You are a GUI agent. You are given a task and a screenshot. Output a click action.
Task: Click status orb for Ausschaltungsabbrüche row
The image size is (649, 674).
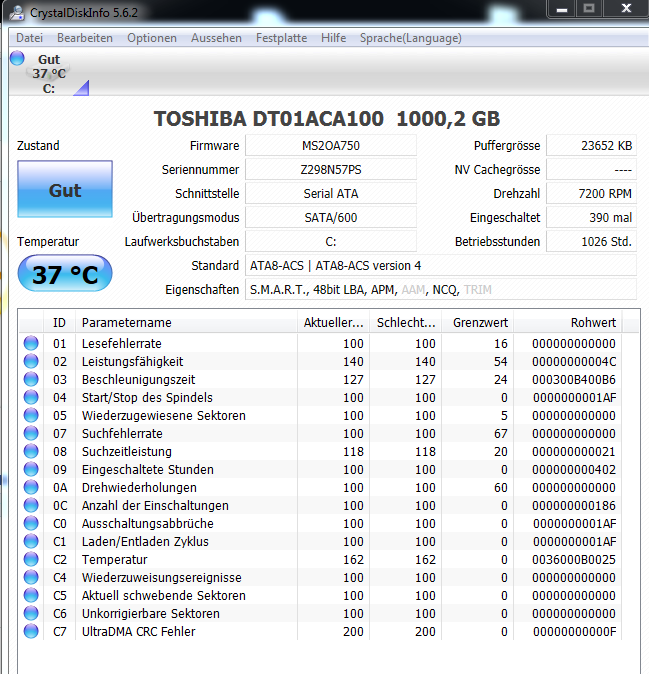31,523
